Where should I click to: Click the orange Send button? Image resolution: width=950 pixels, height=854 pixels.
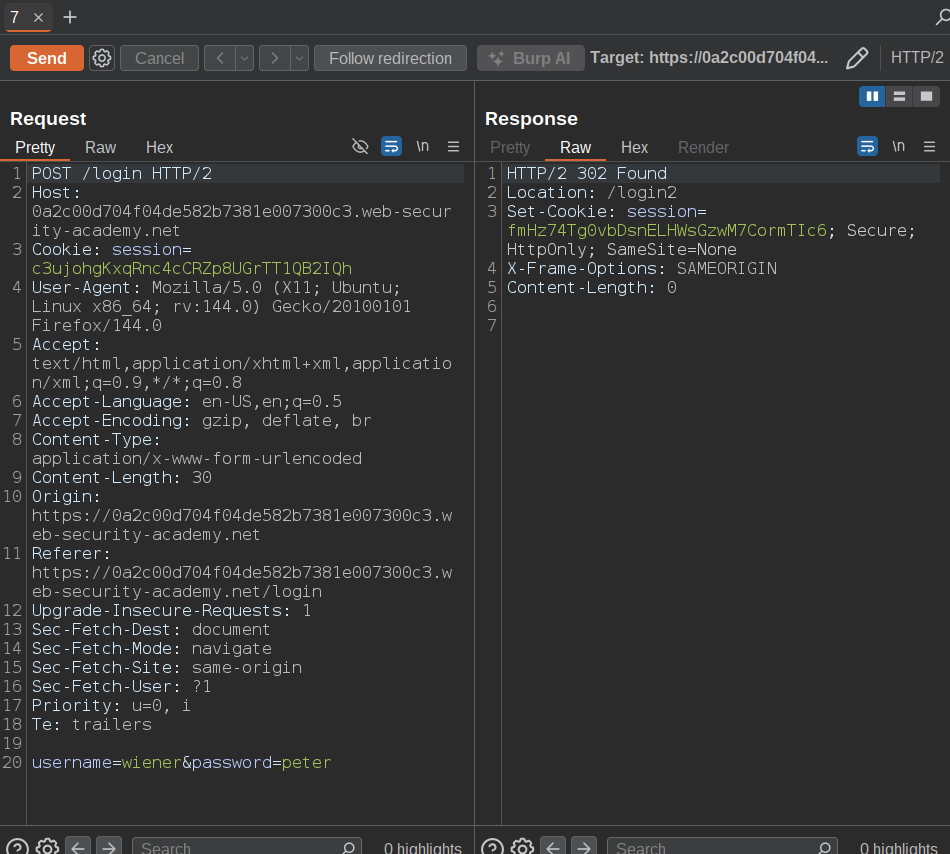point(47,58)
